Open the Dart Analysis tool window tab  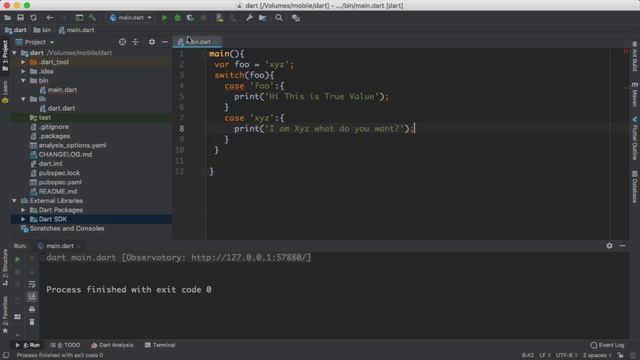[112, 345]
